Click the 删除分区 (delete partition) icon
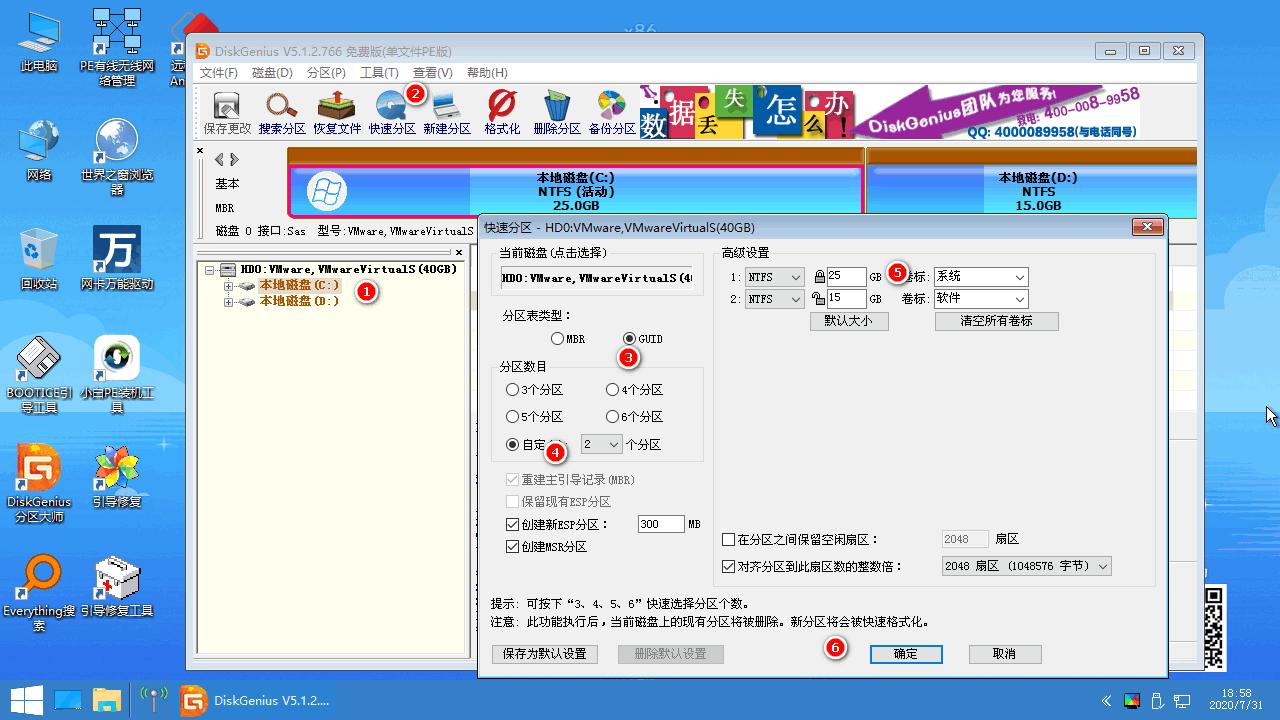Viewport: 1280px width, 720px height. click(556, 110)
